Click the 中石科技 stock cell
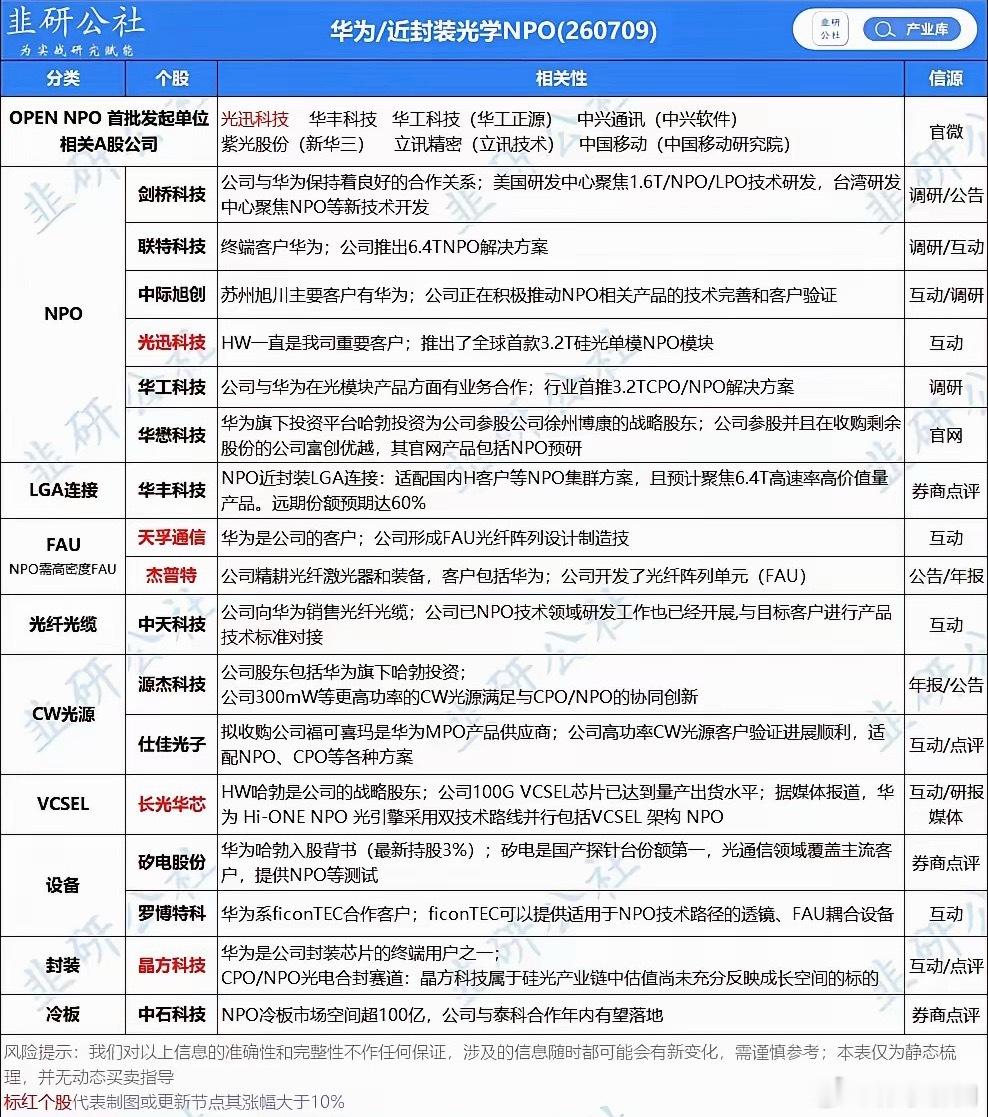The height and width of the screenshot is (1117, 988). pos(172,1014)
